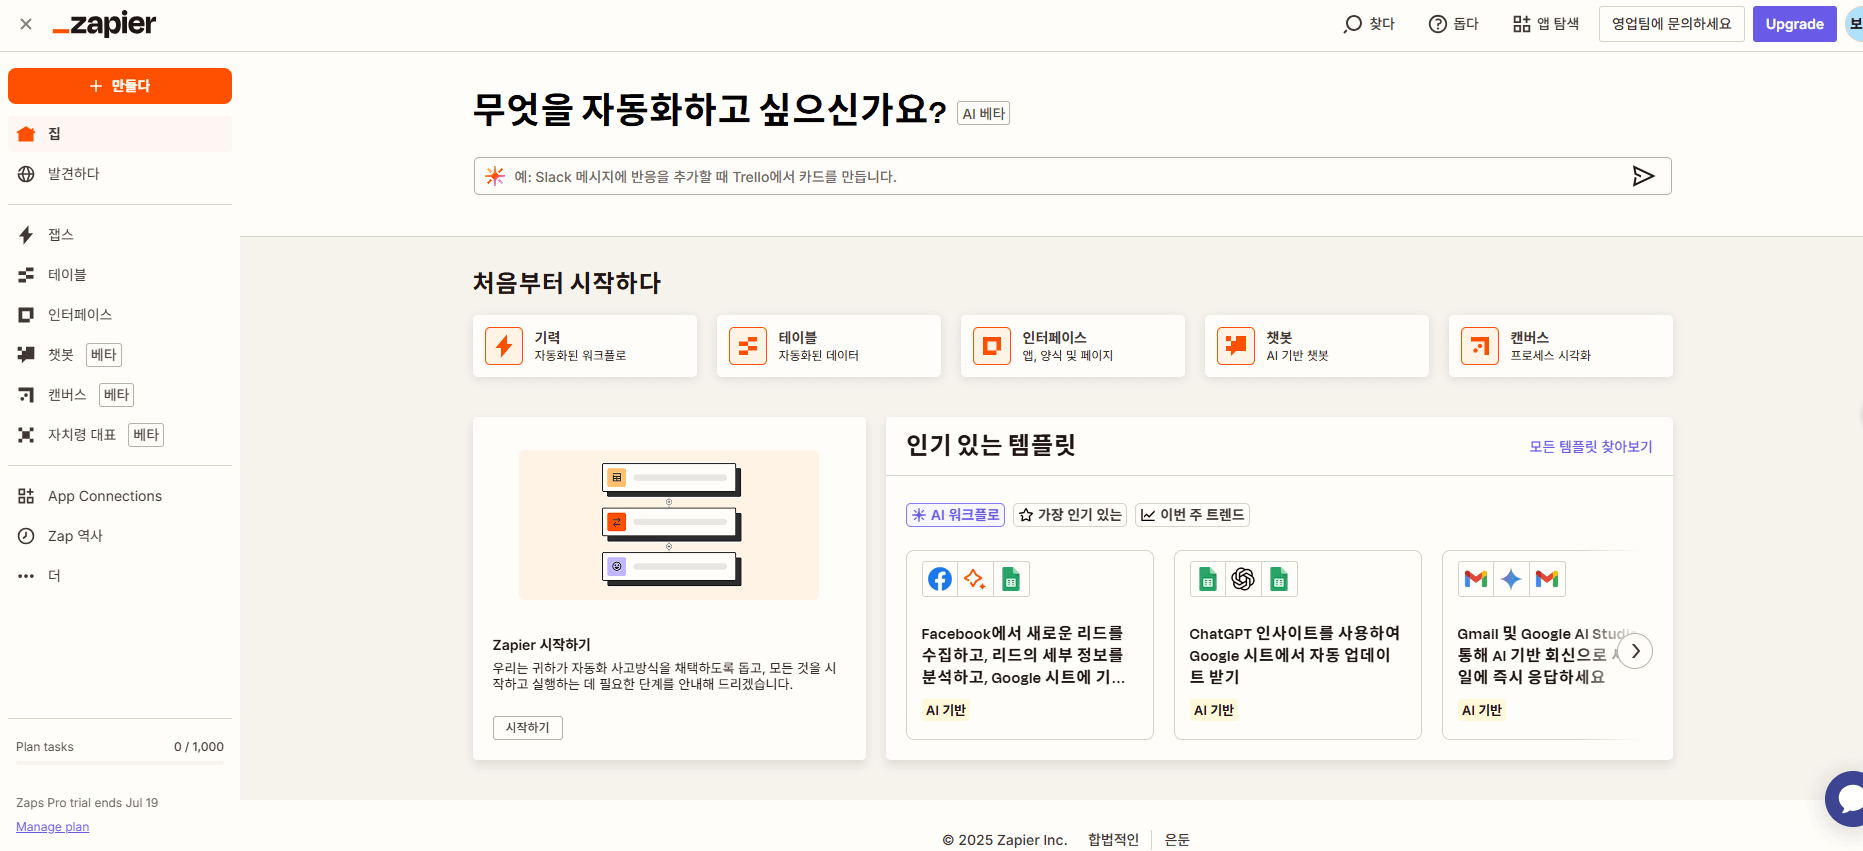Click the Plan tasks usage progress bar
This screenshot has width=1863, height=851.
120,764
